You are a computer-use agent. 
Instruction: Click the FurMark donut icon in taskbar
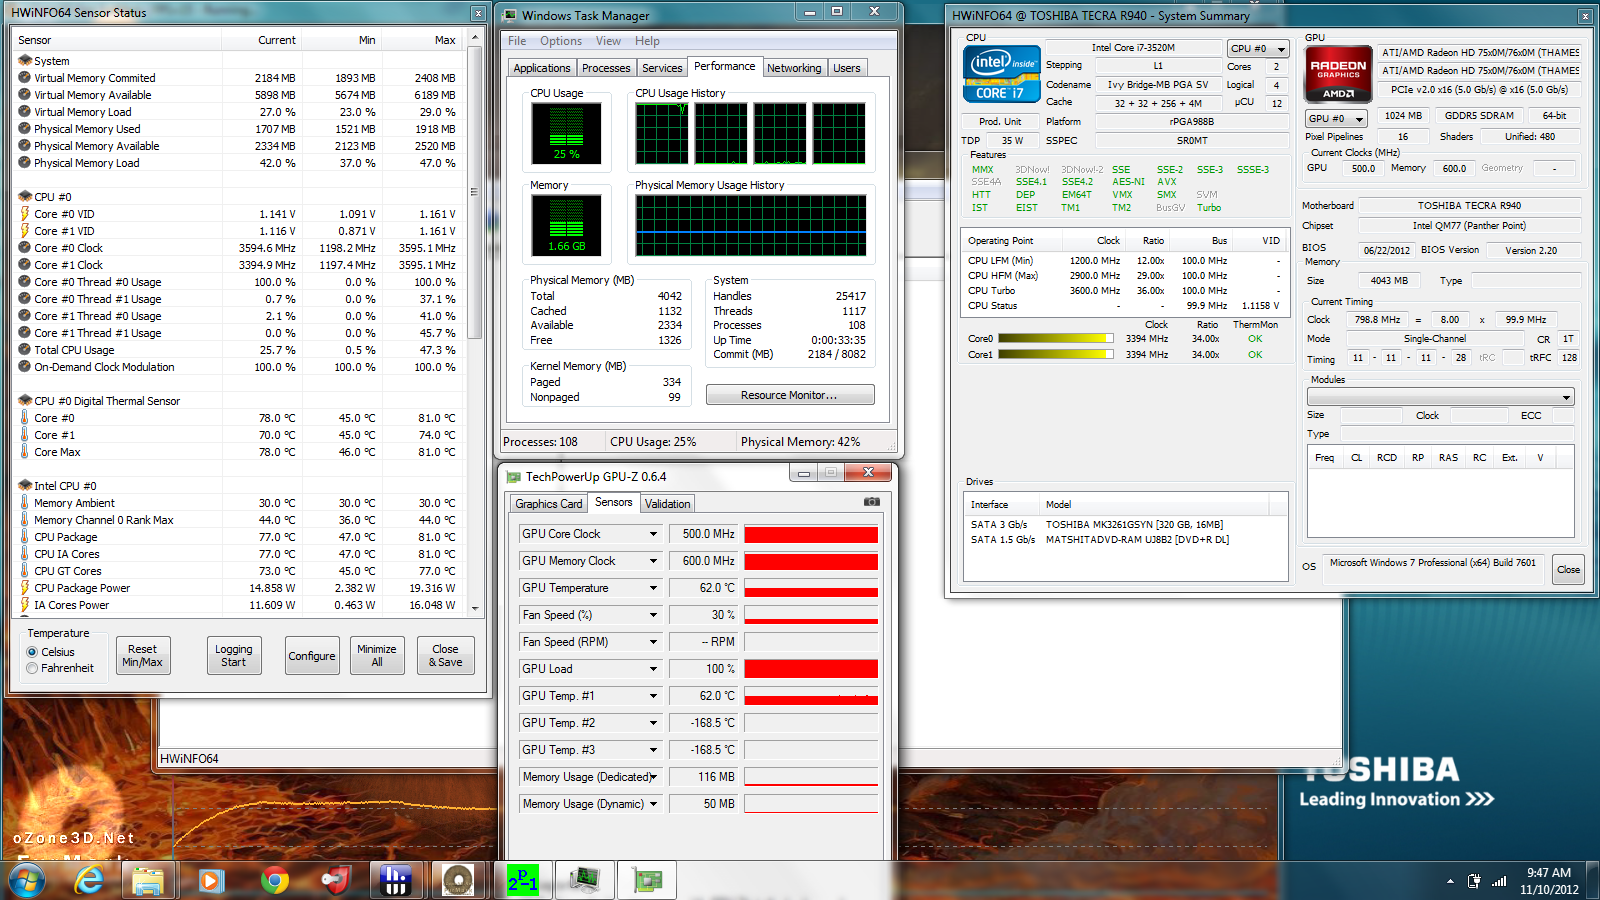pyautogui.click(x=458, y=880)
